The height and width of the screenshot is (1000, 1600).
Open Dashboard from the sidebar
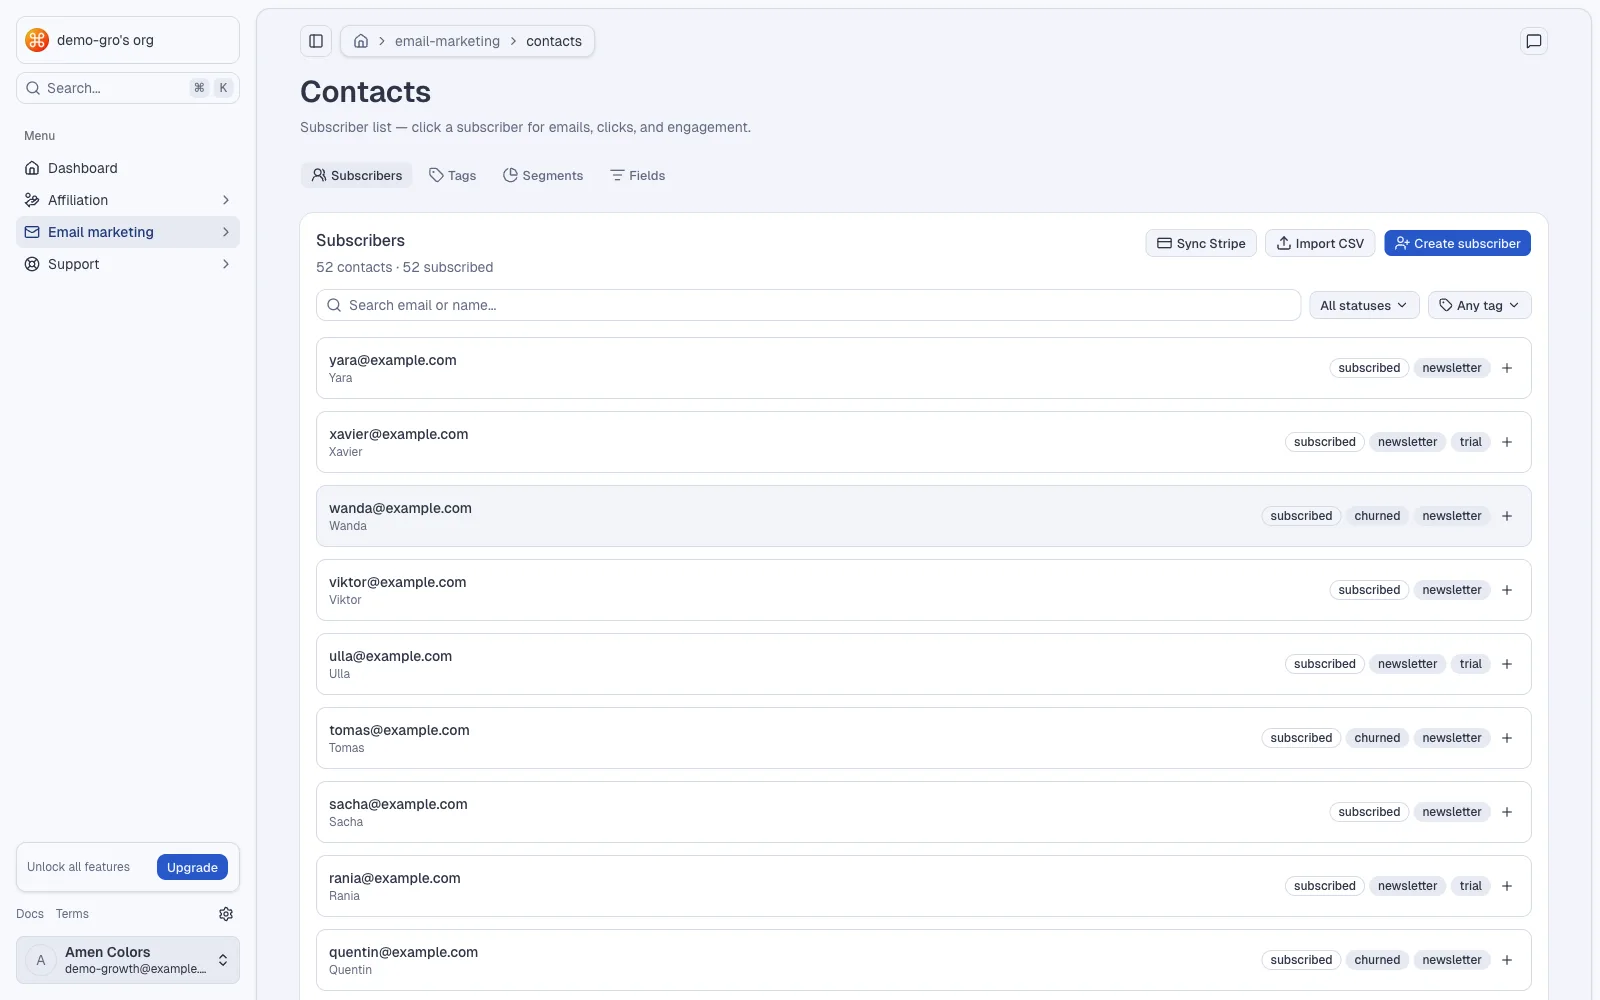pyautogui.click(x=128, y=168)
